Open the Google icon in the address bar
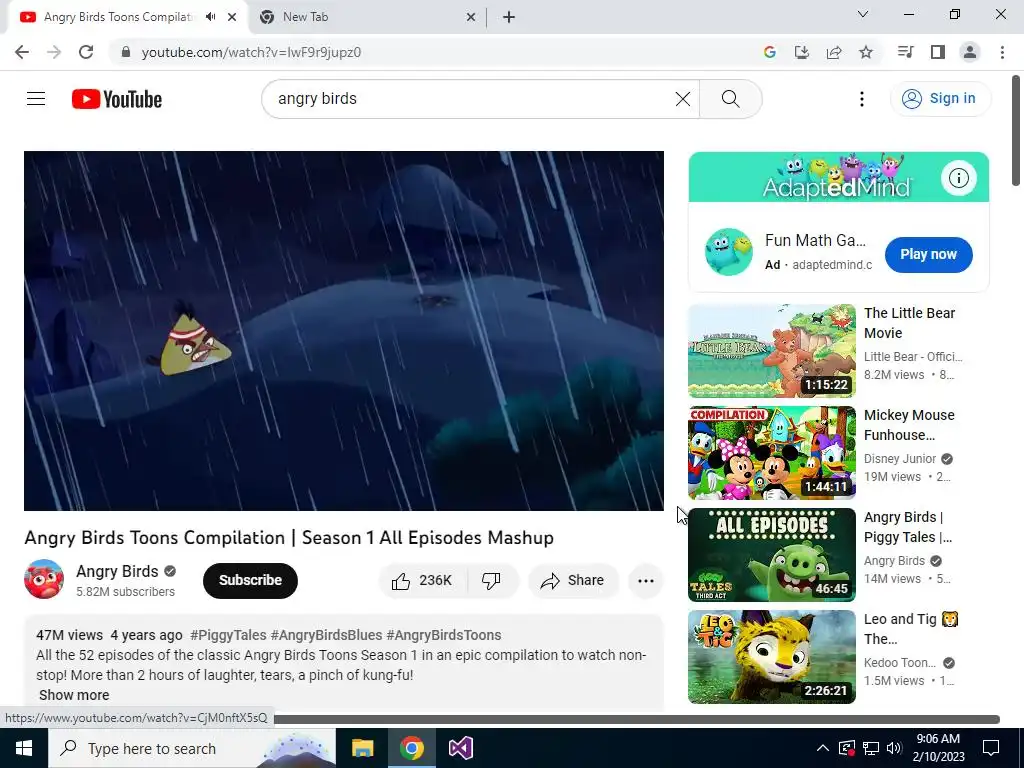1024x768 pixels. tap(769, 52)
